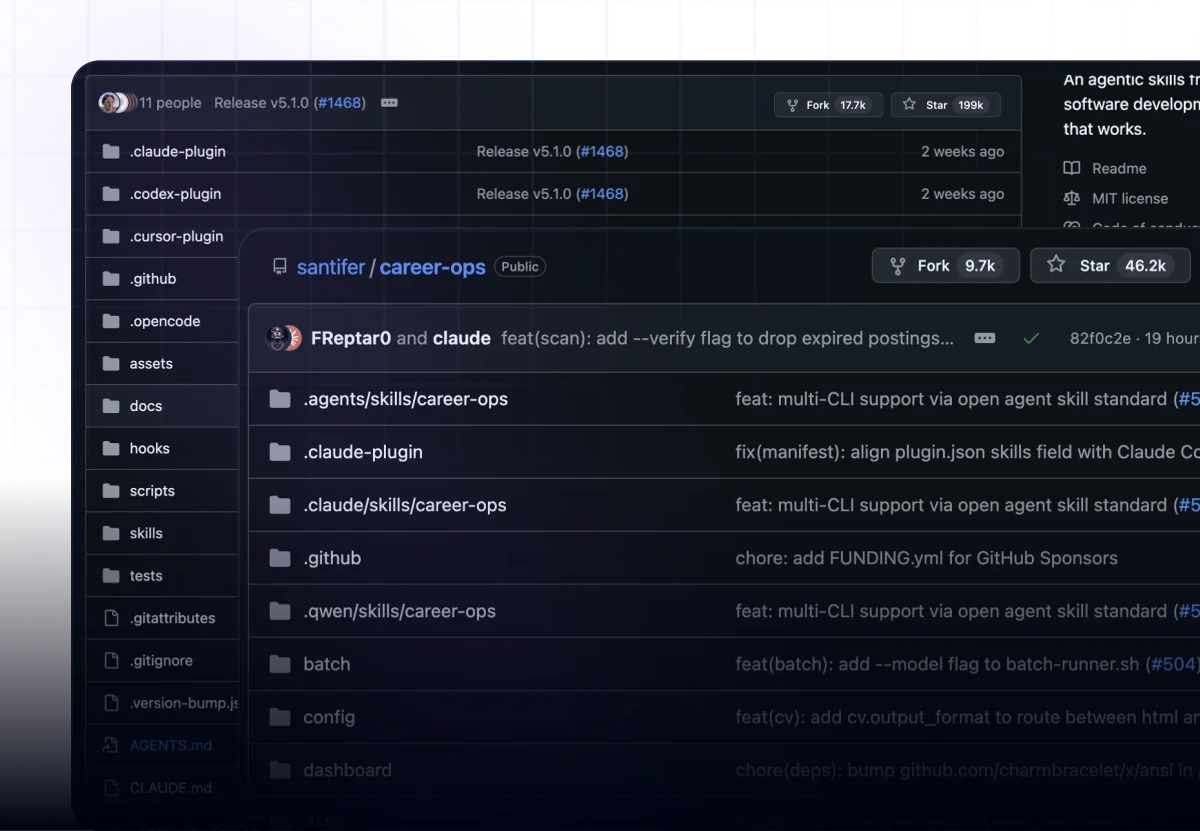Open #1468 link in back window header
The image size is (1200, 831).
[340, 103]
